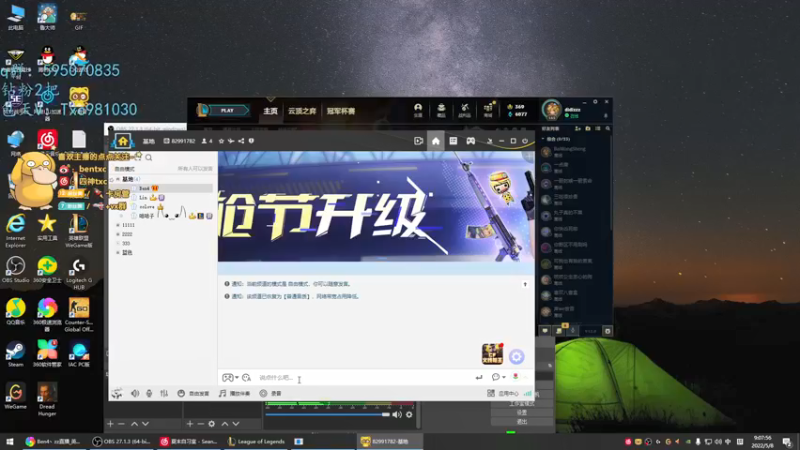The image size is (800, 450).
Task: Open OBS audio mixer settings gear
Action: tap(409, 415)
